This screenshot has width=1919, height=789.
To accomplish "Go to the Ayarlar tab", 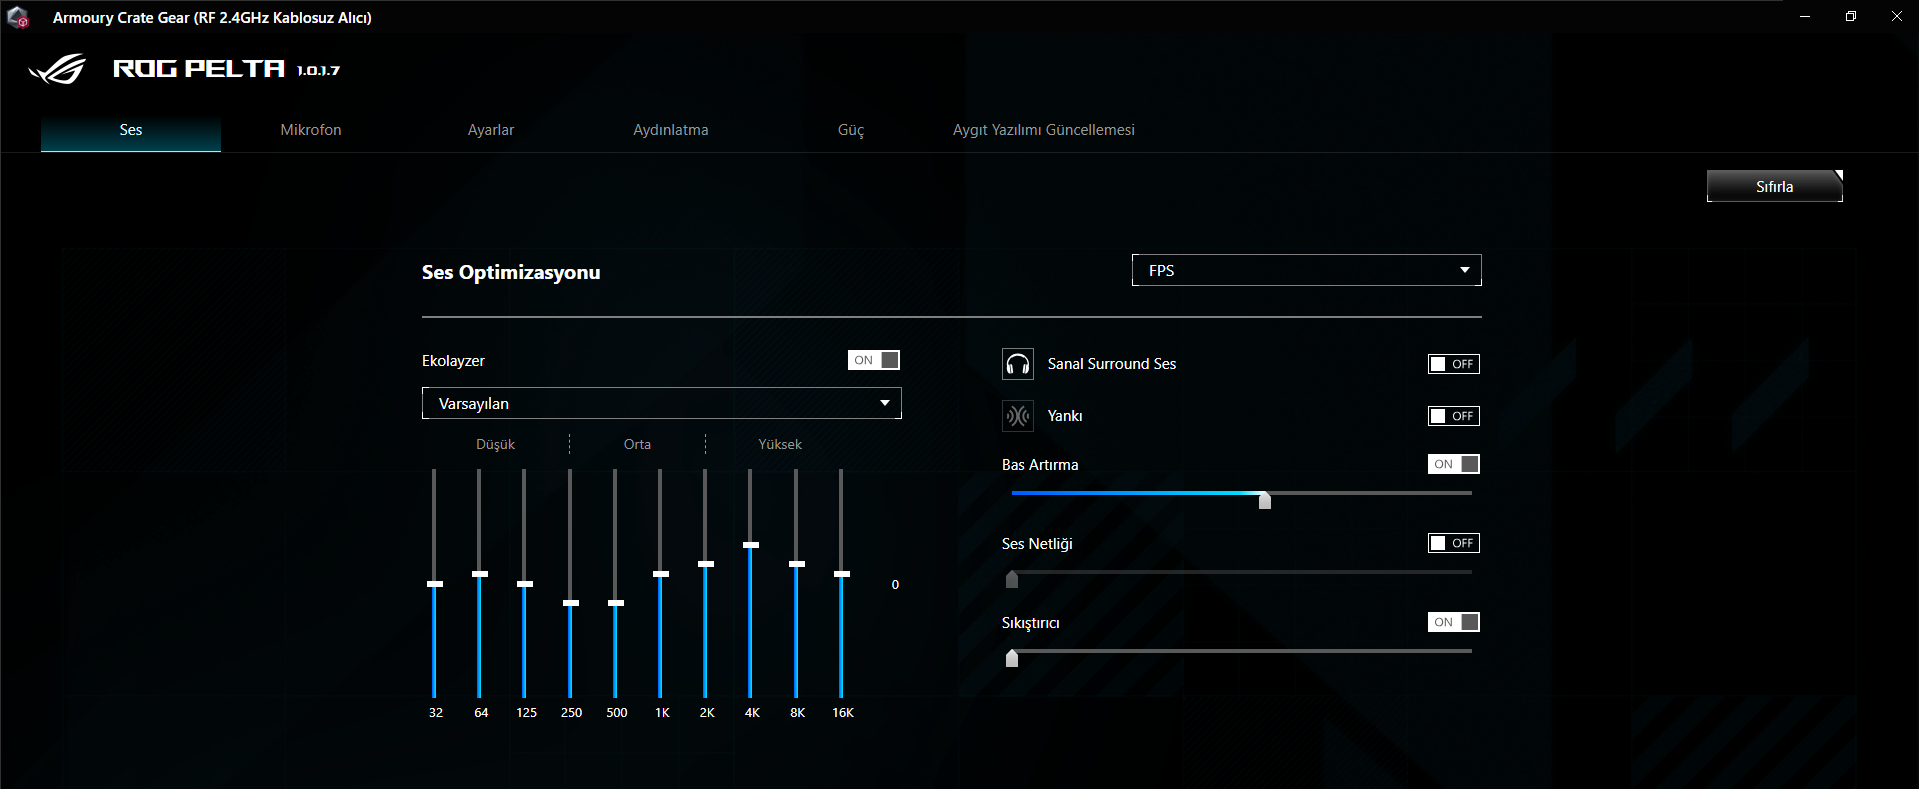I will tap(491, 130).
